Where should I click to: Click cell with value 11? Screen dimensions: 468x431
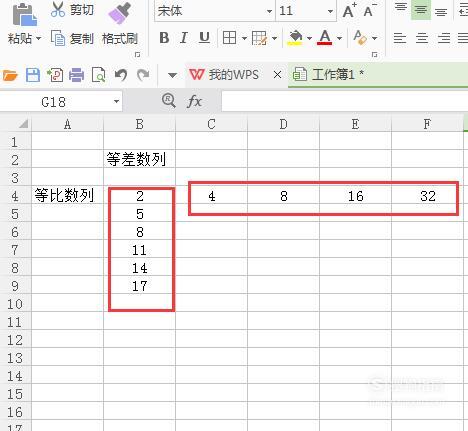click(x=139, y=250)
